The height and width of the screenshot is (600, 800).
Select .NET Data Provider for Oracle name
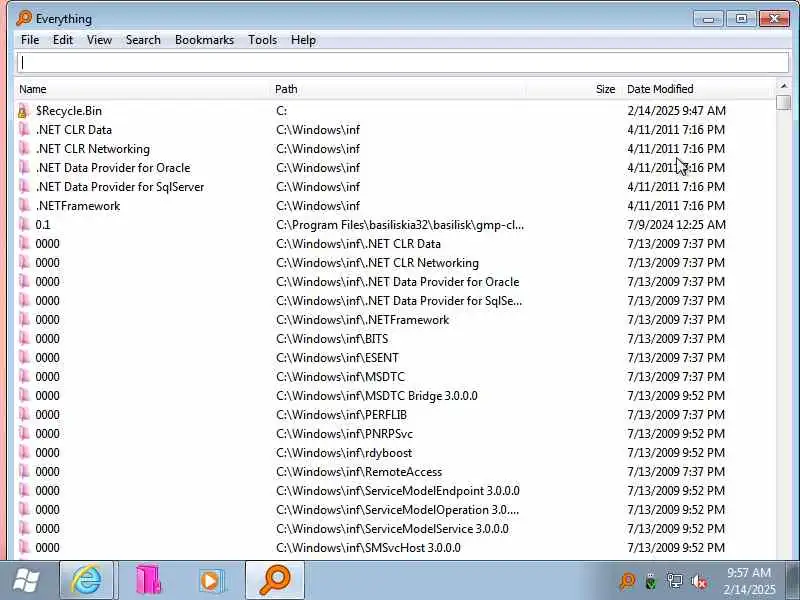(x=113, y=168)
